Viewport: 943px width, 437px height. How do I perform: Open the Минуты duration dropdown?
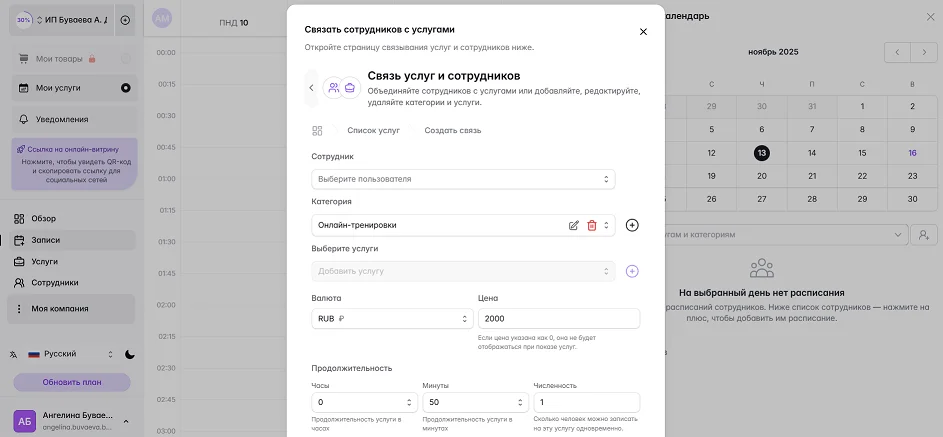(474, 402)
